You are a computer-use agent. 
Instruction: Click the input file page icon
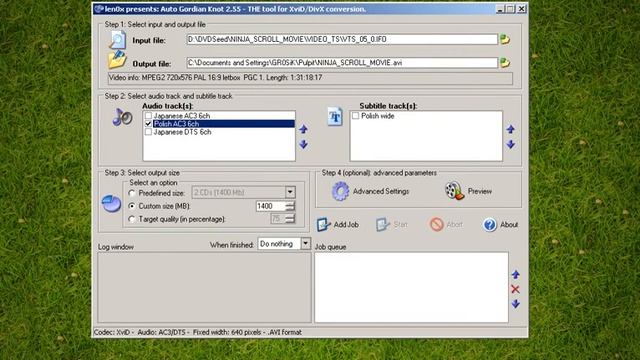click(x=118, y=40)
